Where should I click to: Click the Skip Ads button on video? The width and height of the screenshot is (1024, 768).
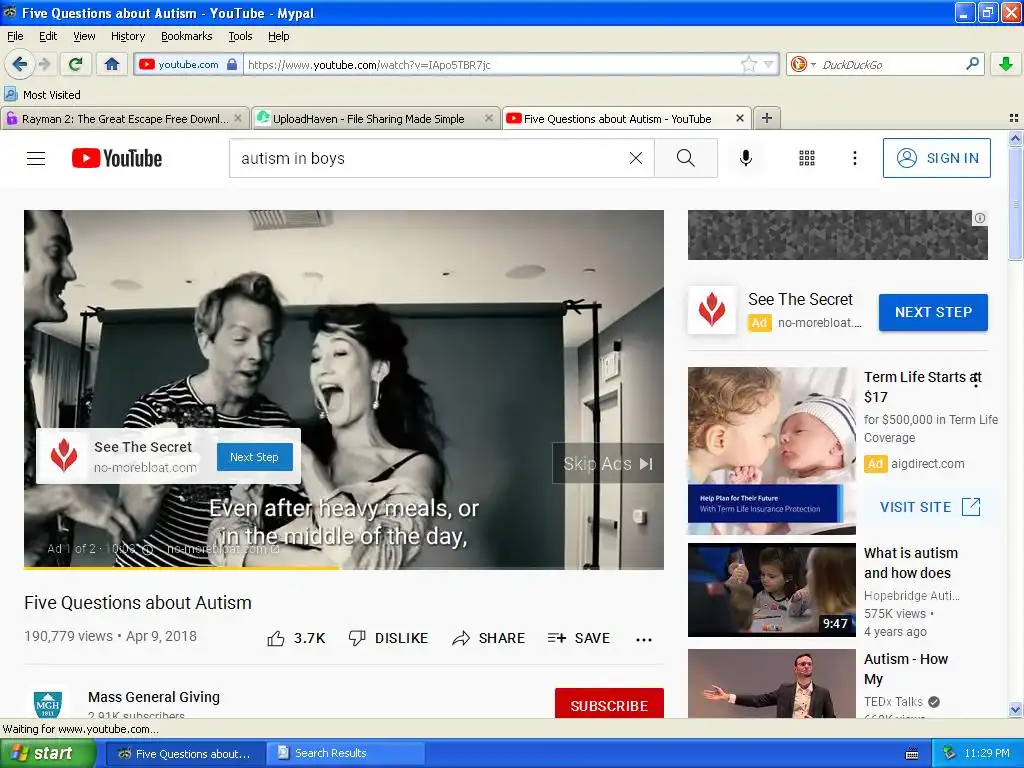pyautogui.click(x=607, y=464)
